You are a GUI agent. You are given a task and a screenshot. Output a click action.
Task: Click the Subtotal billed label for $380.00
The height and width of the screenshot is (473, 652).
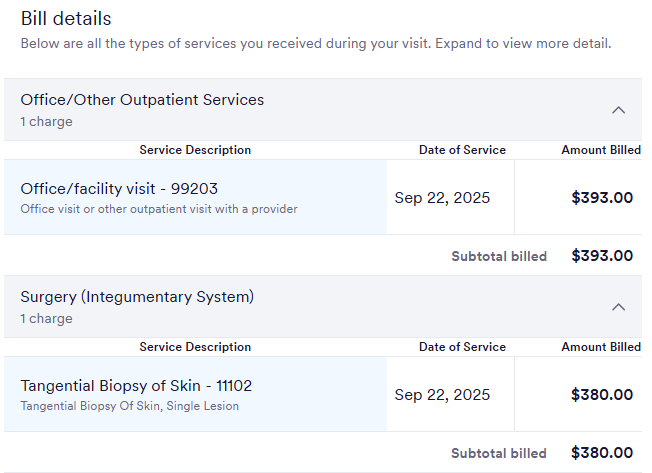[499, 453]
